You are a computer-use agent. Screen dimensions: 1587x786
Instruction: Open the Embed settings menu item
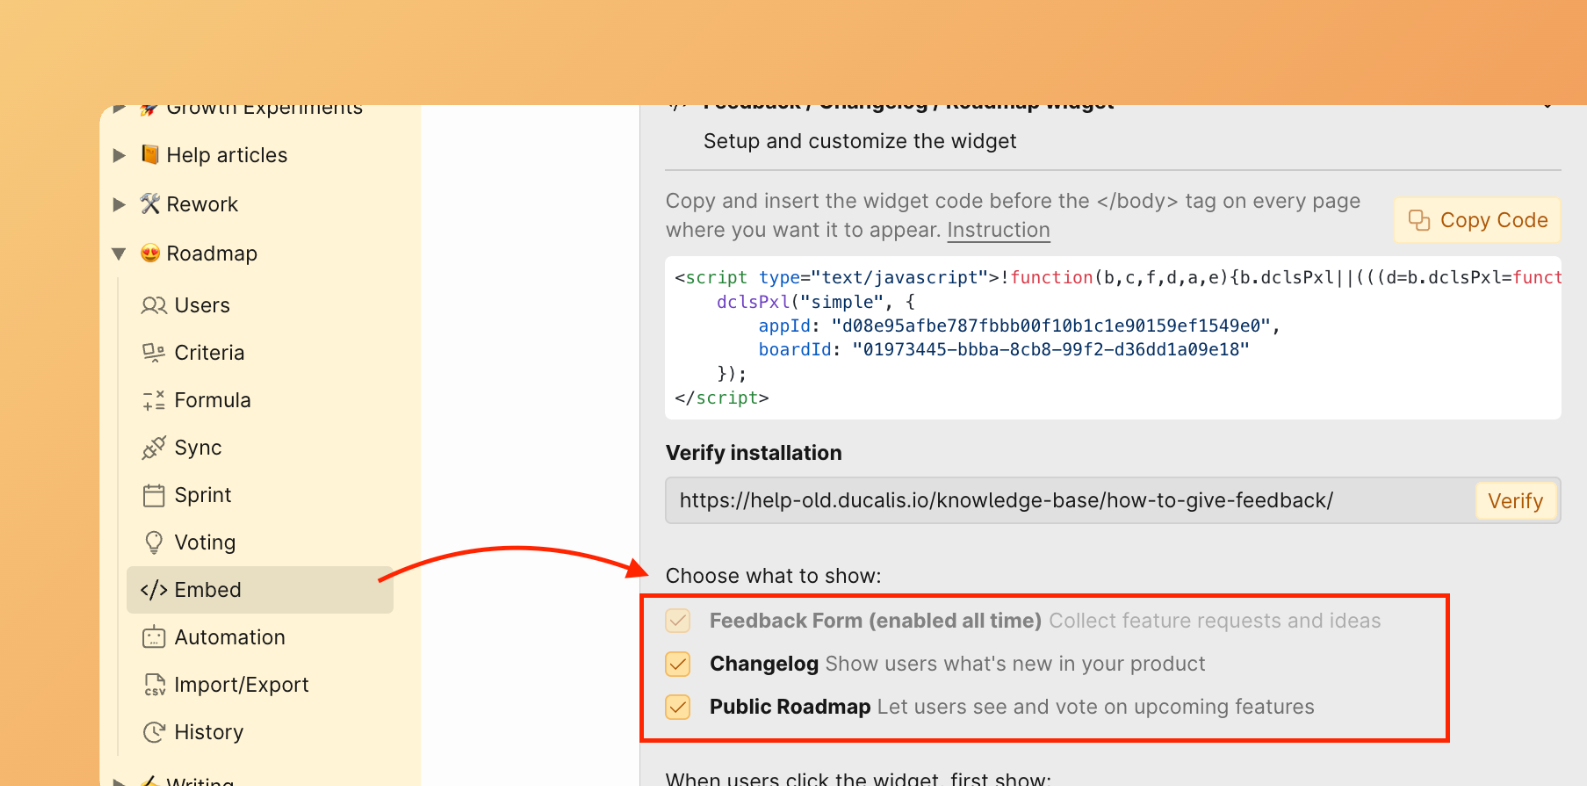click(207, 590)
